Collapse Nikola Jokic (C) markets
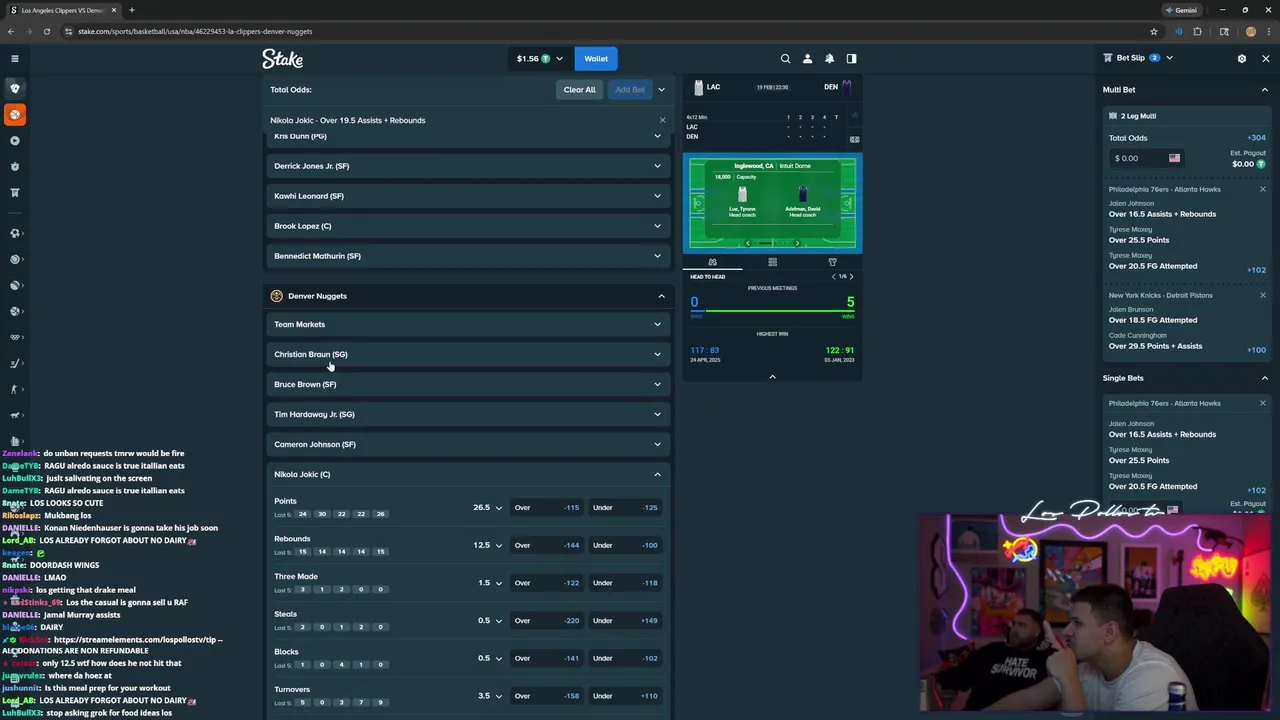 [468, 474]
